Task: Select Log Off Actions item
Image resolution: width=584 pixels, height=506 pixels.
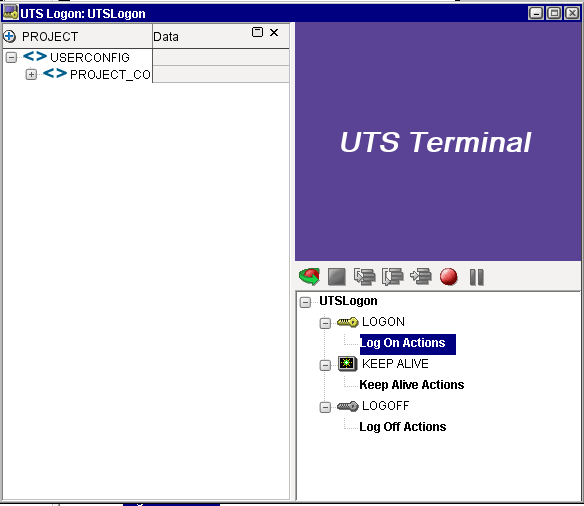Action: click(x=403, y=427)
